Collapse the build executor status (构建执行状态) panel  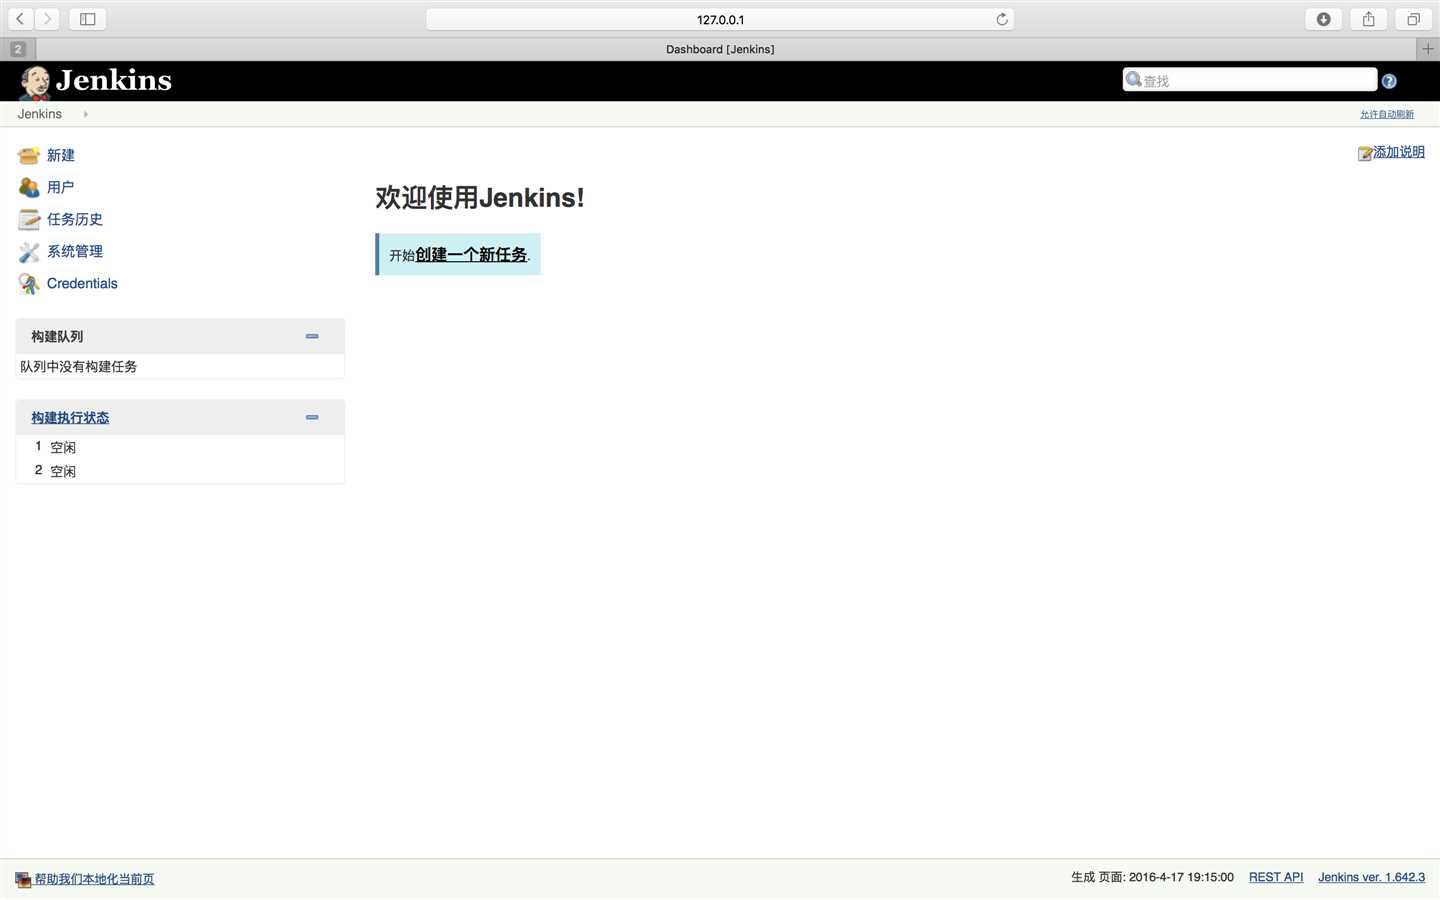click(x=312, y=418)
